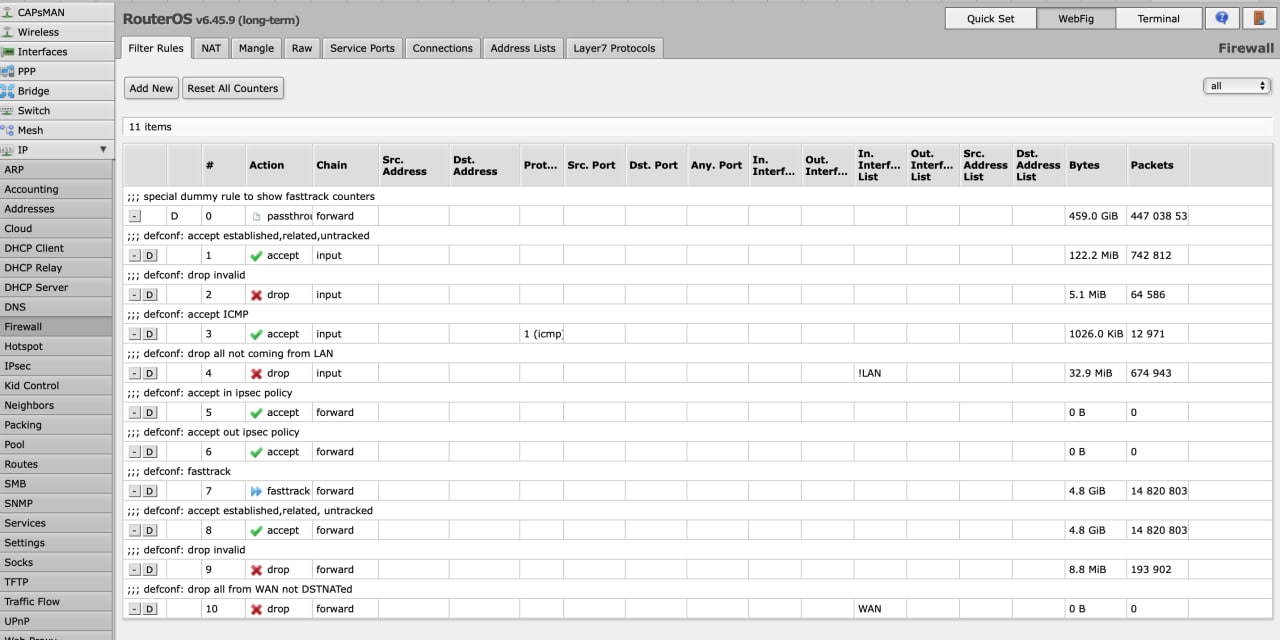The image size is (1280, 640).
Task: Open DHCP Server in the IP submenu
Action: click(57, 287)
